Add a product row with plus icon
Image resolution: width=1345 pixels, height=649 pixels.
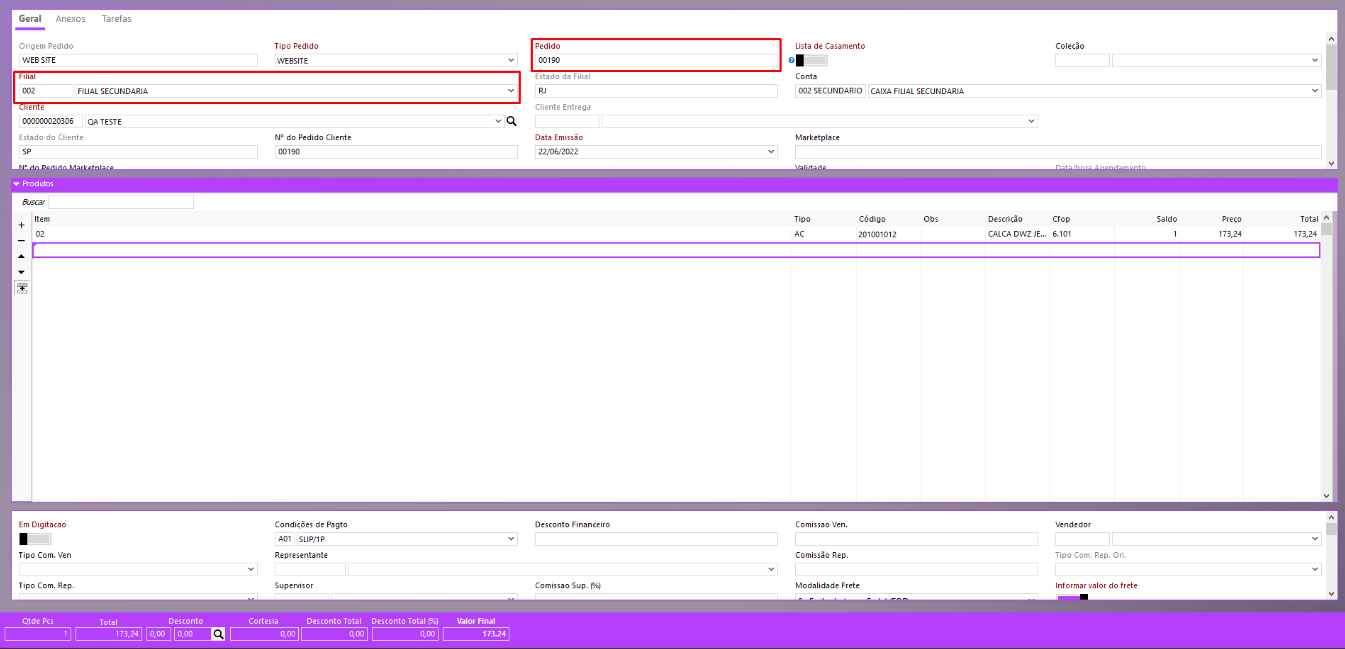pyautogui.click(x=22, y=225)
